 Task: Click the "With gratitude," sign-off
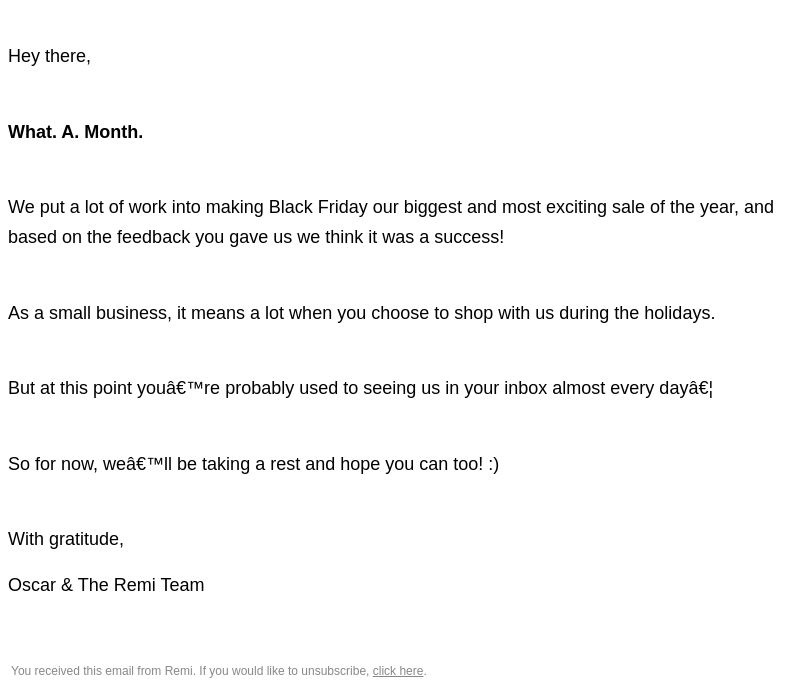(x=66, y=539)
